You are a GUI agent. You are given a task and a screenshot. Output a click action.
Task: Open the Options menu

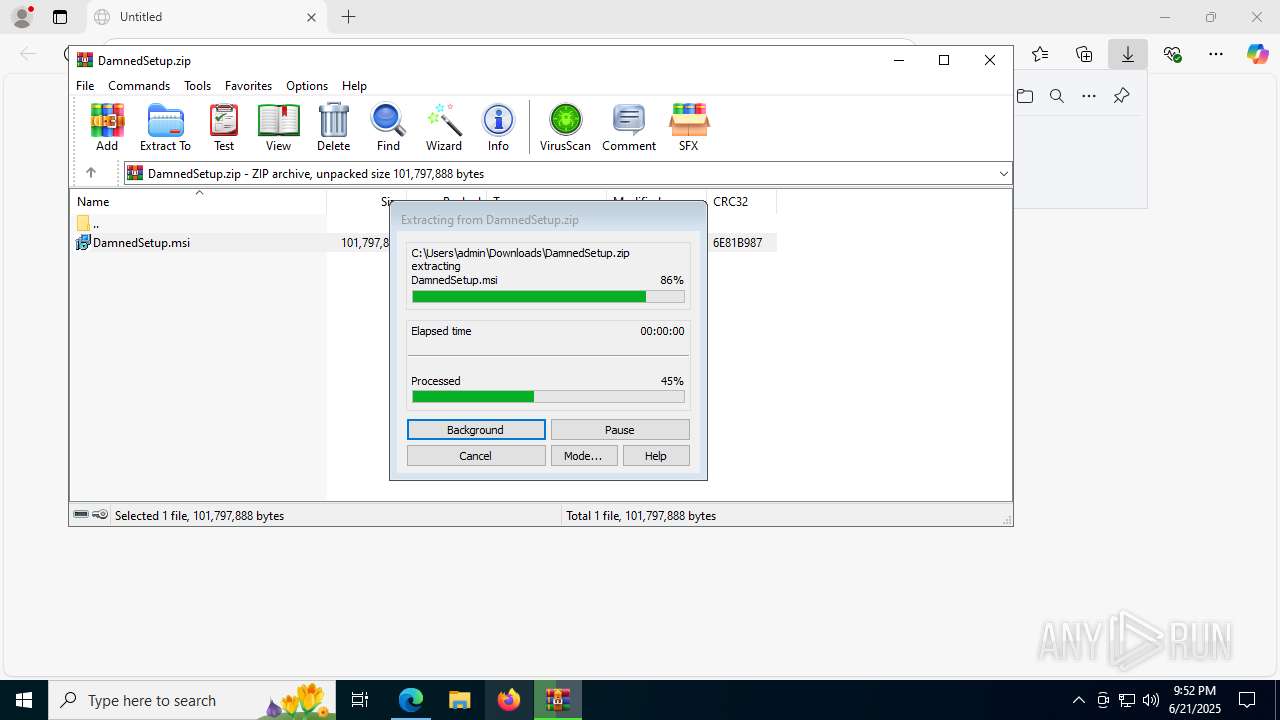pos(307,86)
